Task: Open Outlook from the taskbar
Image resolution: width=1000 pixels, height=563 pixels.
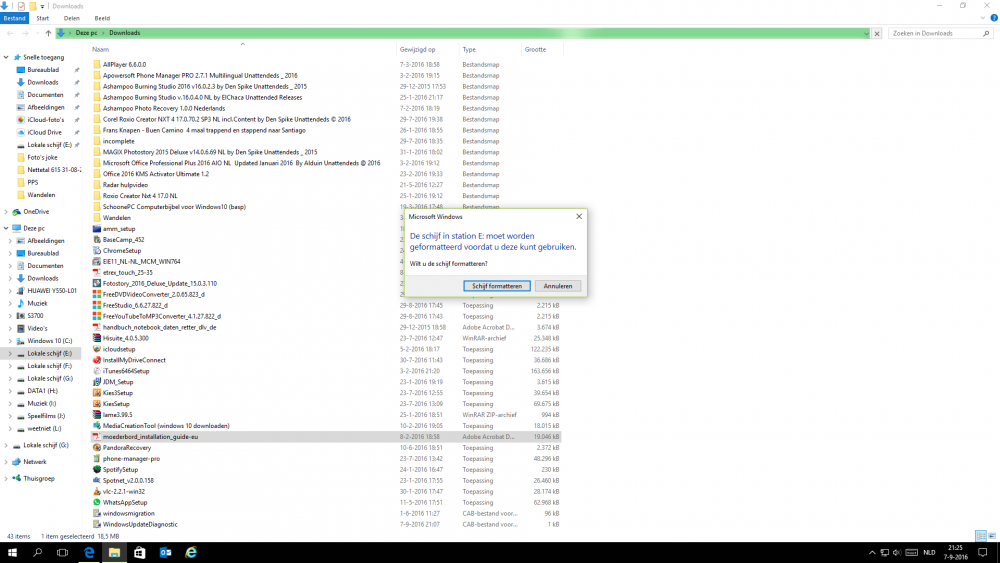Action: click(x=165, y=552)
